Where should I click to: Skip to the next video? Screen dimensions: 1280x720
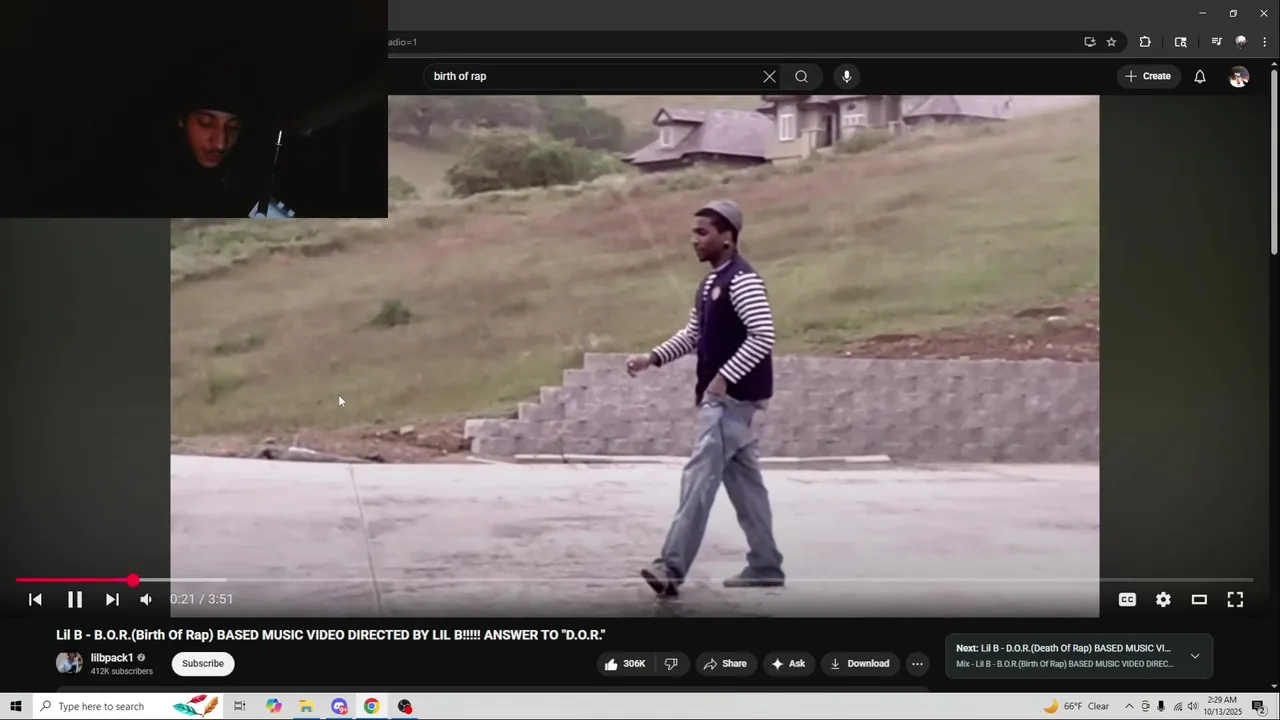click(112, 600)
